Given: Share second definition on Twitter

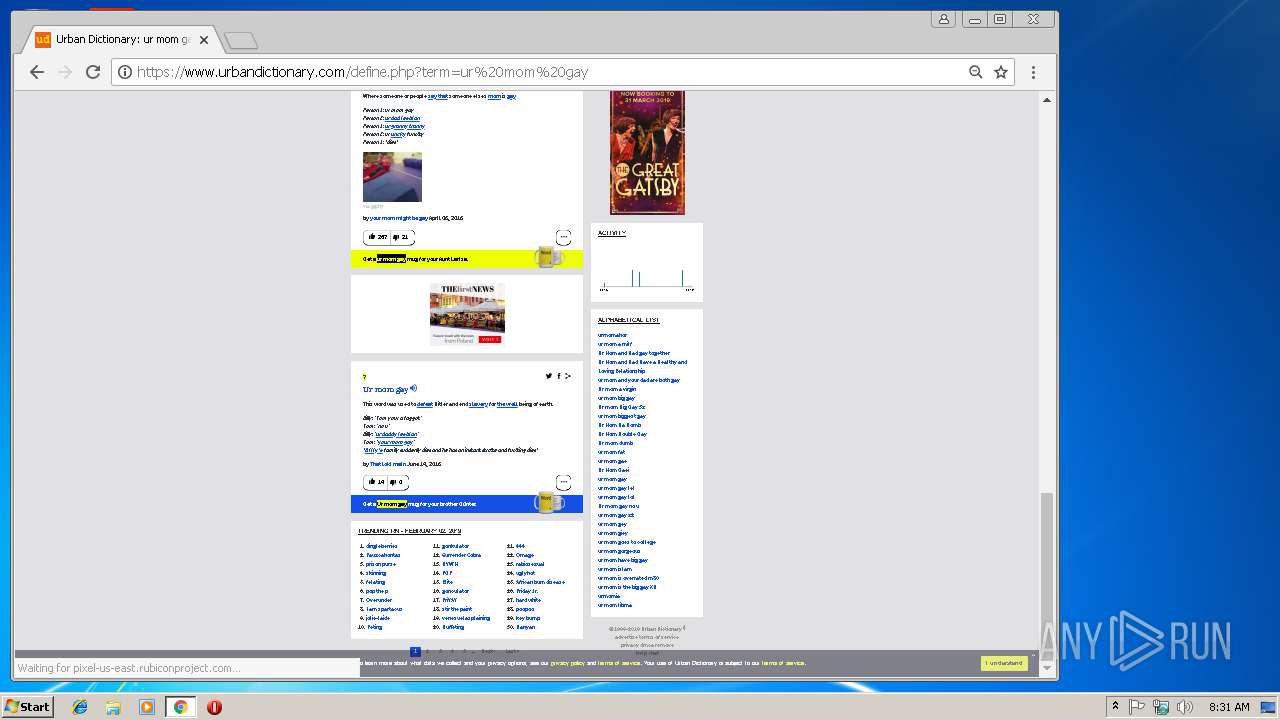Looking at the screenshot, I should coord(548,376).
